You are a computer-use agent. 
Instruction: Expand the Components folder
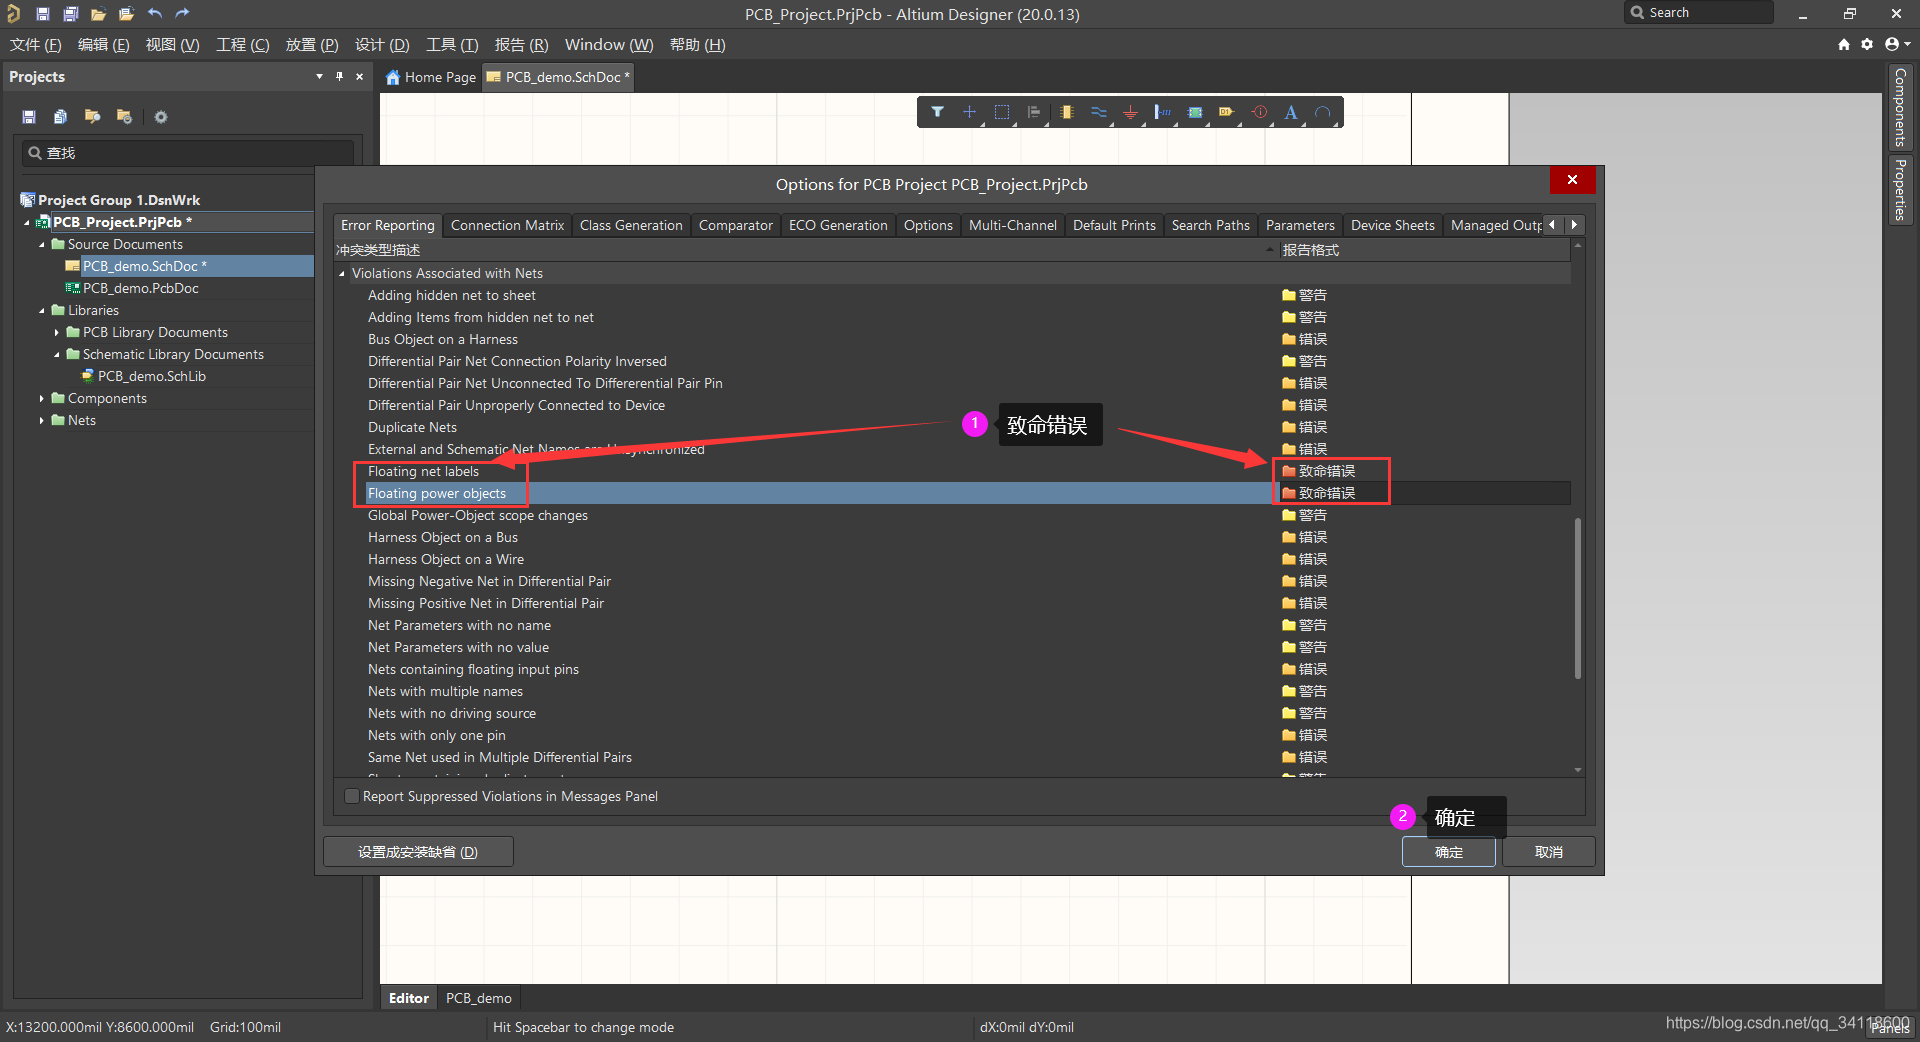pyautogui.click(x=42, y=398)
